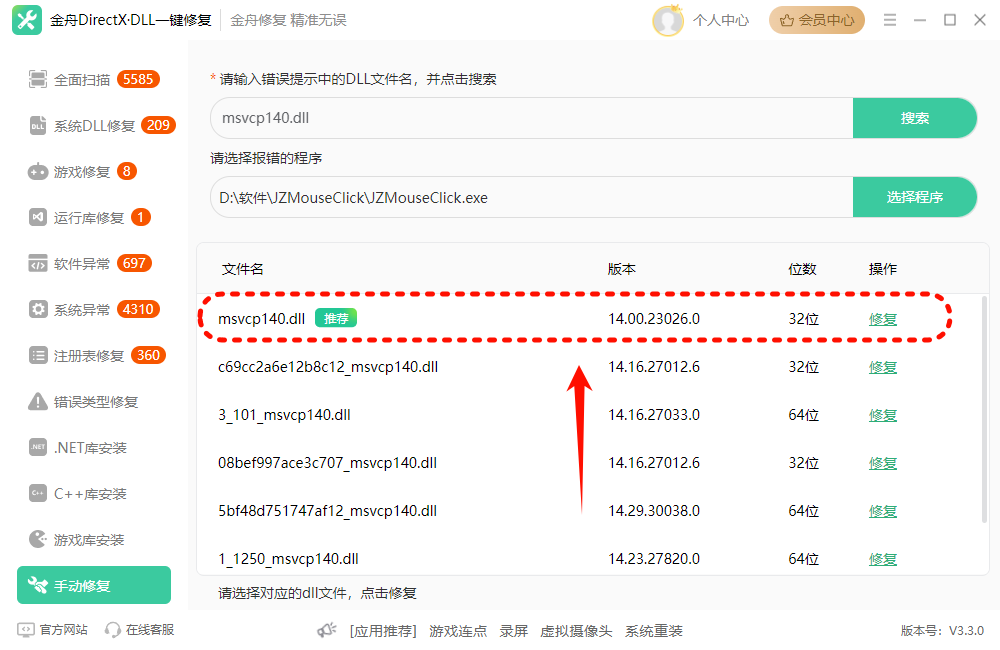Click the 文件名 column header
The width and height of the screenshot is (1000, 650).
click(242, 269)
